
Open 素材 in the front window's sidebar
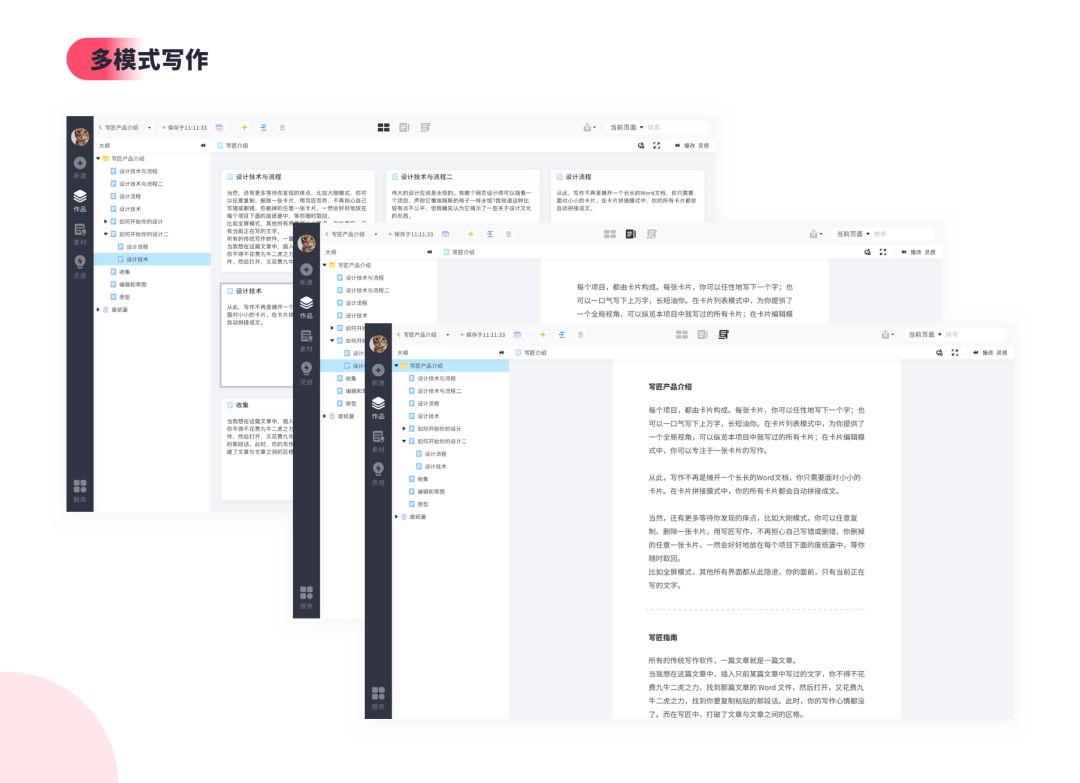(378, 439)
